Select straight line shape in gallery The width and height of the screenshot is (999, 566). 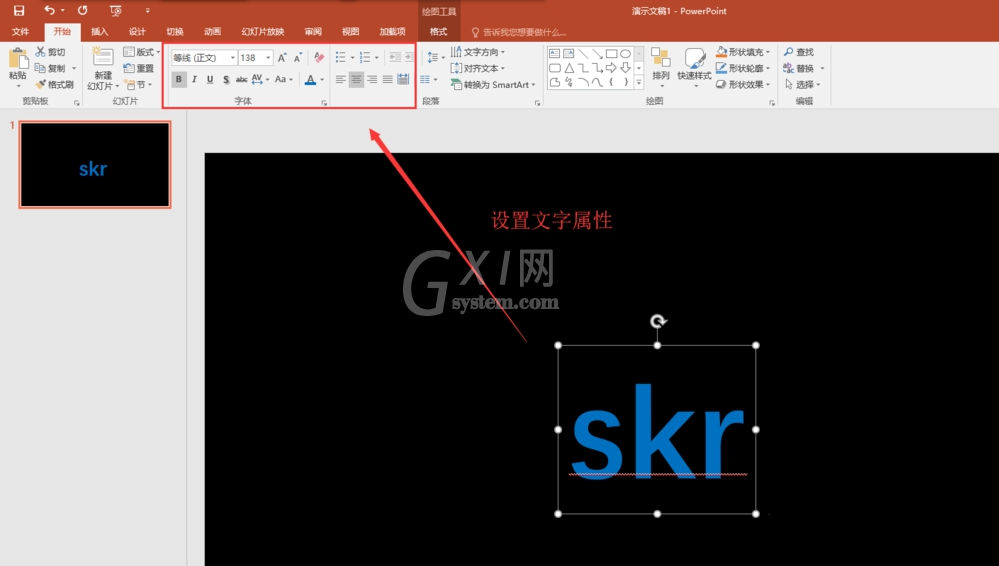click(x=583, y=54)
